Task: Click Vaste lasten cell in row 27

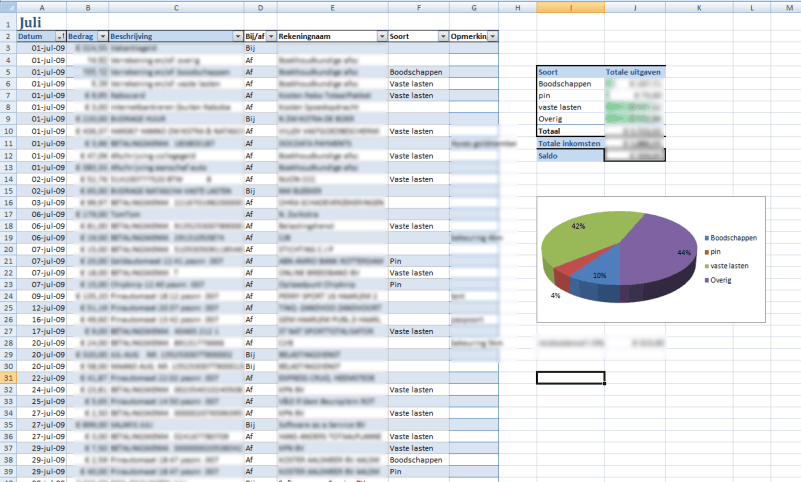Action: coord(419,331)
